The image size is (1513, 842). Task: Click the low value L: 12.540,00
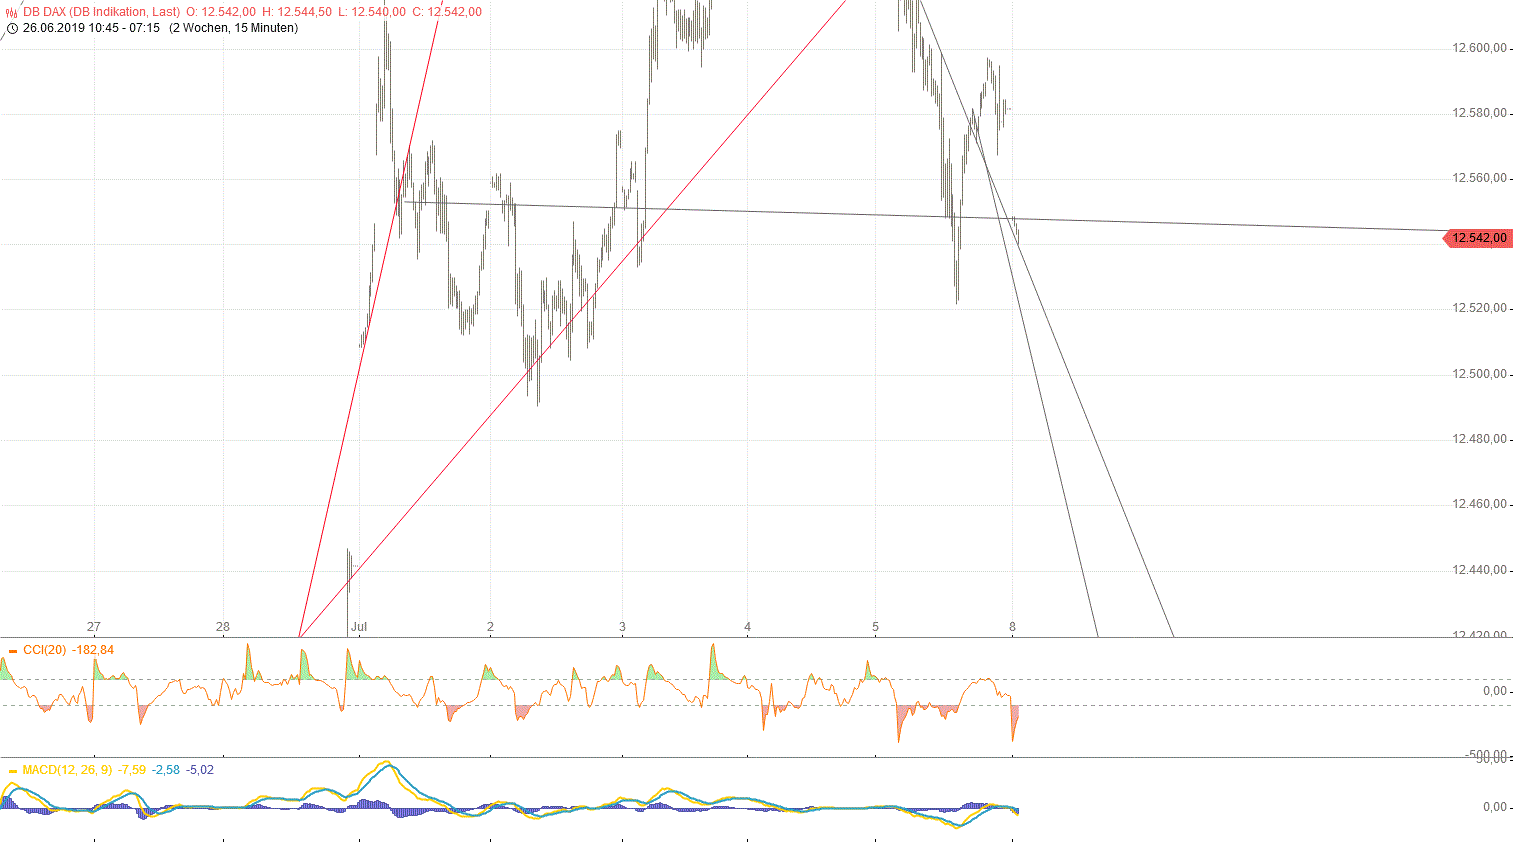click(x=372, y=12)
